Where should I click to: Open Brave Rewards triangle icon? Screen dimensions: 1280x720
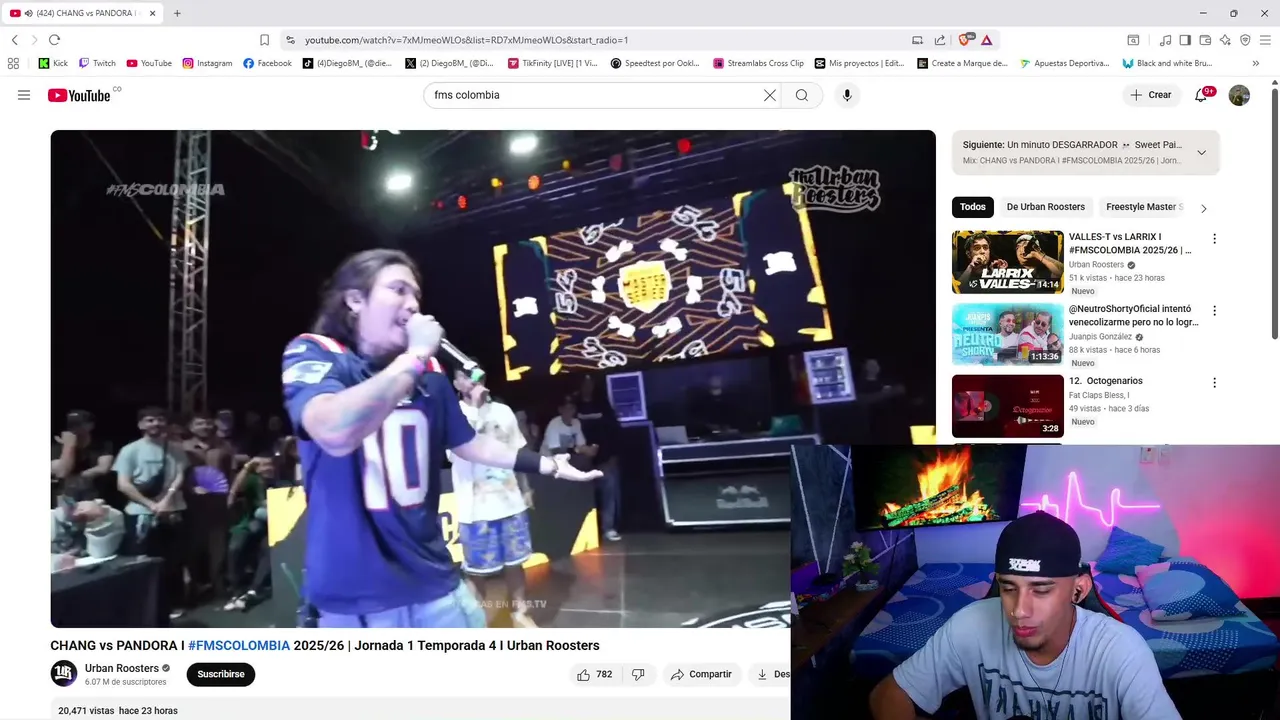coord(987,40)
